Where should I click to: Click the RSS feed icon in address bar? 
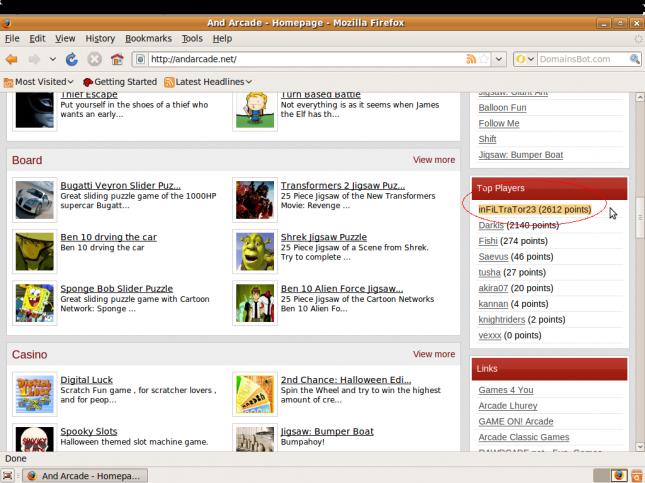471,59
